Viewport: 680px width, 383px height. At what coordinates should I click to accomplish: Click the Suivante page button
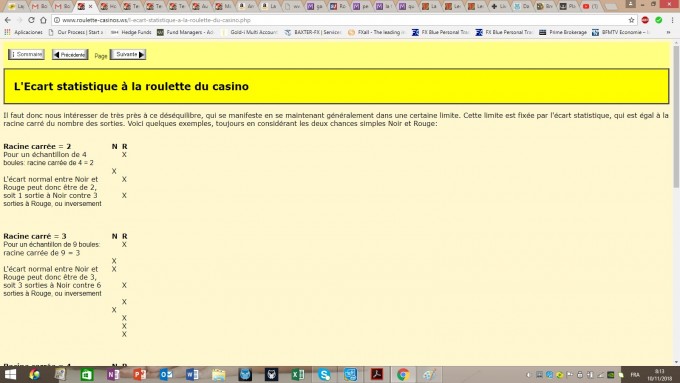pyautogui.click(x=128, y=54)
